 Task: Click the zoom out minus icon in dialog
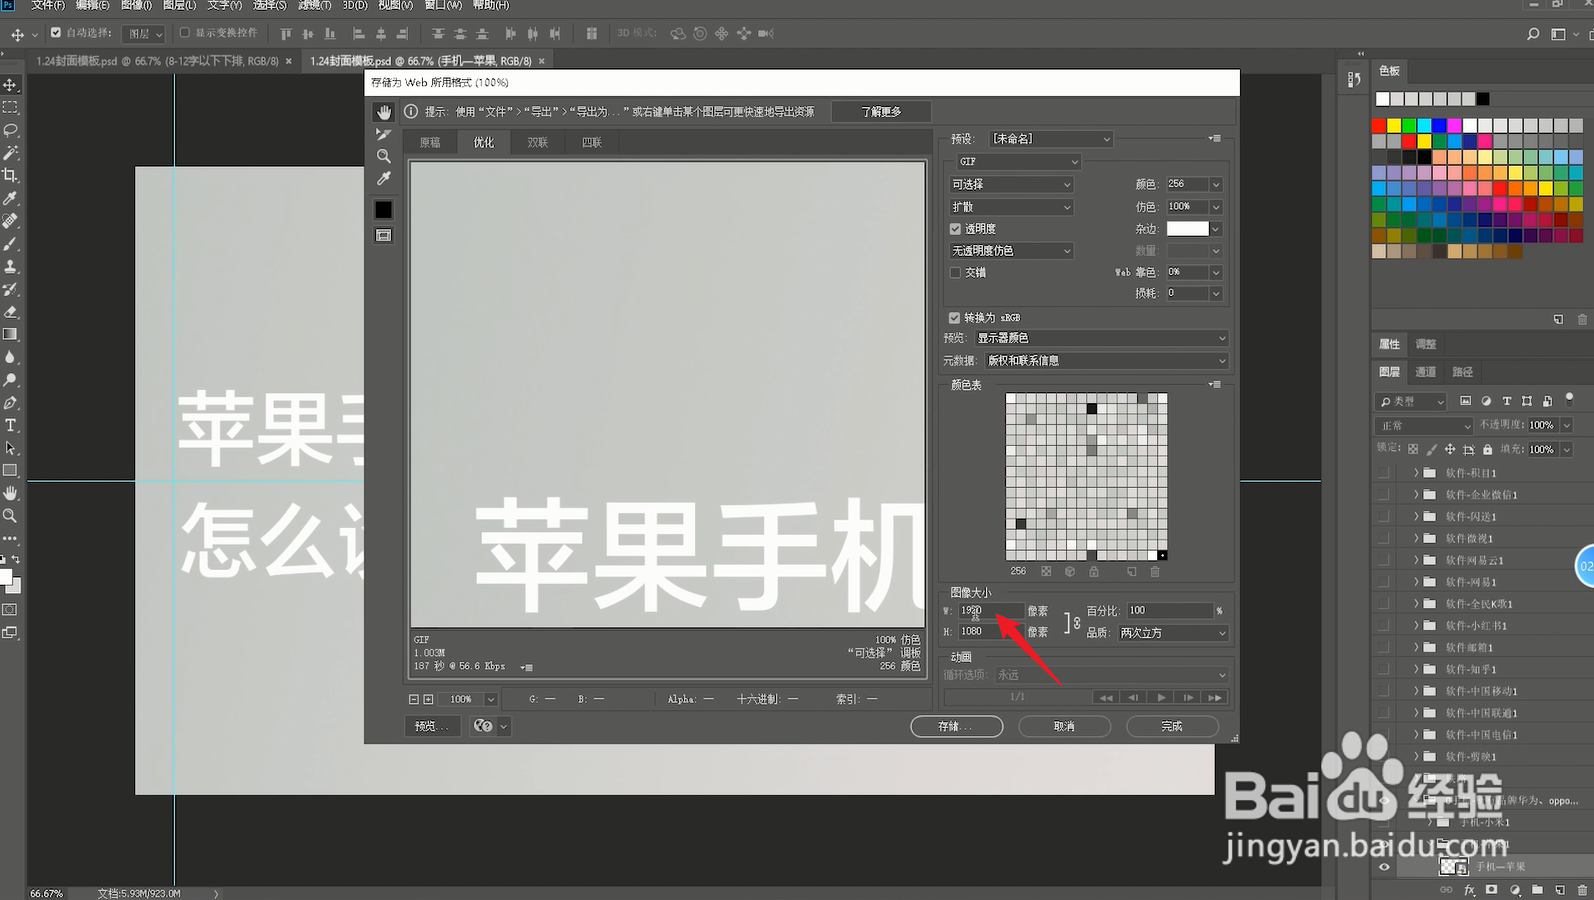(x=414, y=699)
